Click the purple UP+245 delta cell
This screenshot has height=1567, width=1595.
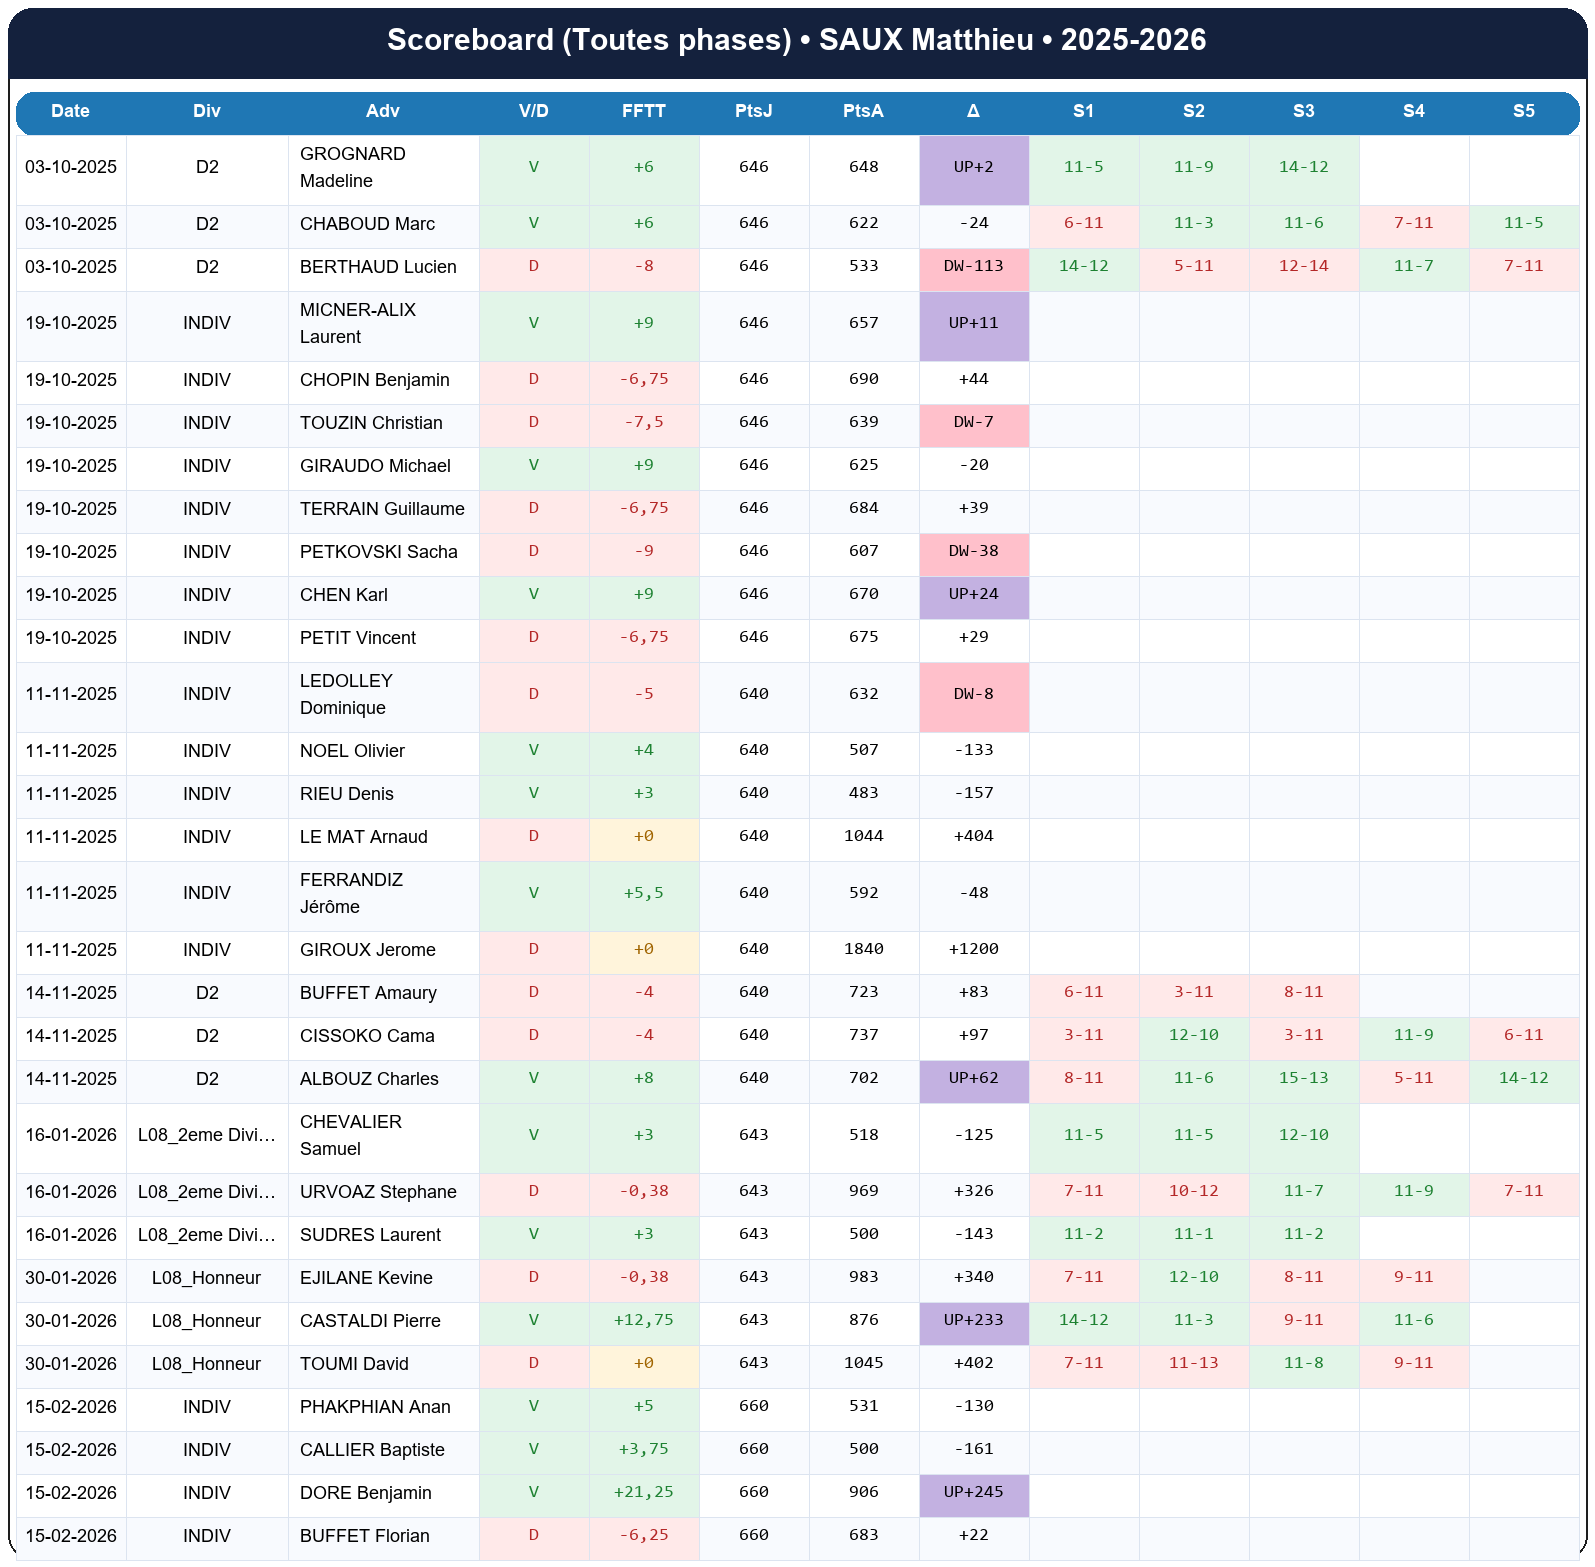pos(973,1492)
